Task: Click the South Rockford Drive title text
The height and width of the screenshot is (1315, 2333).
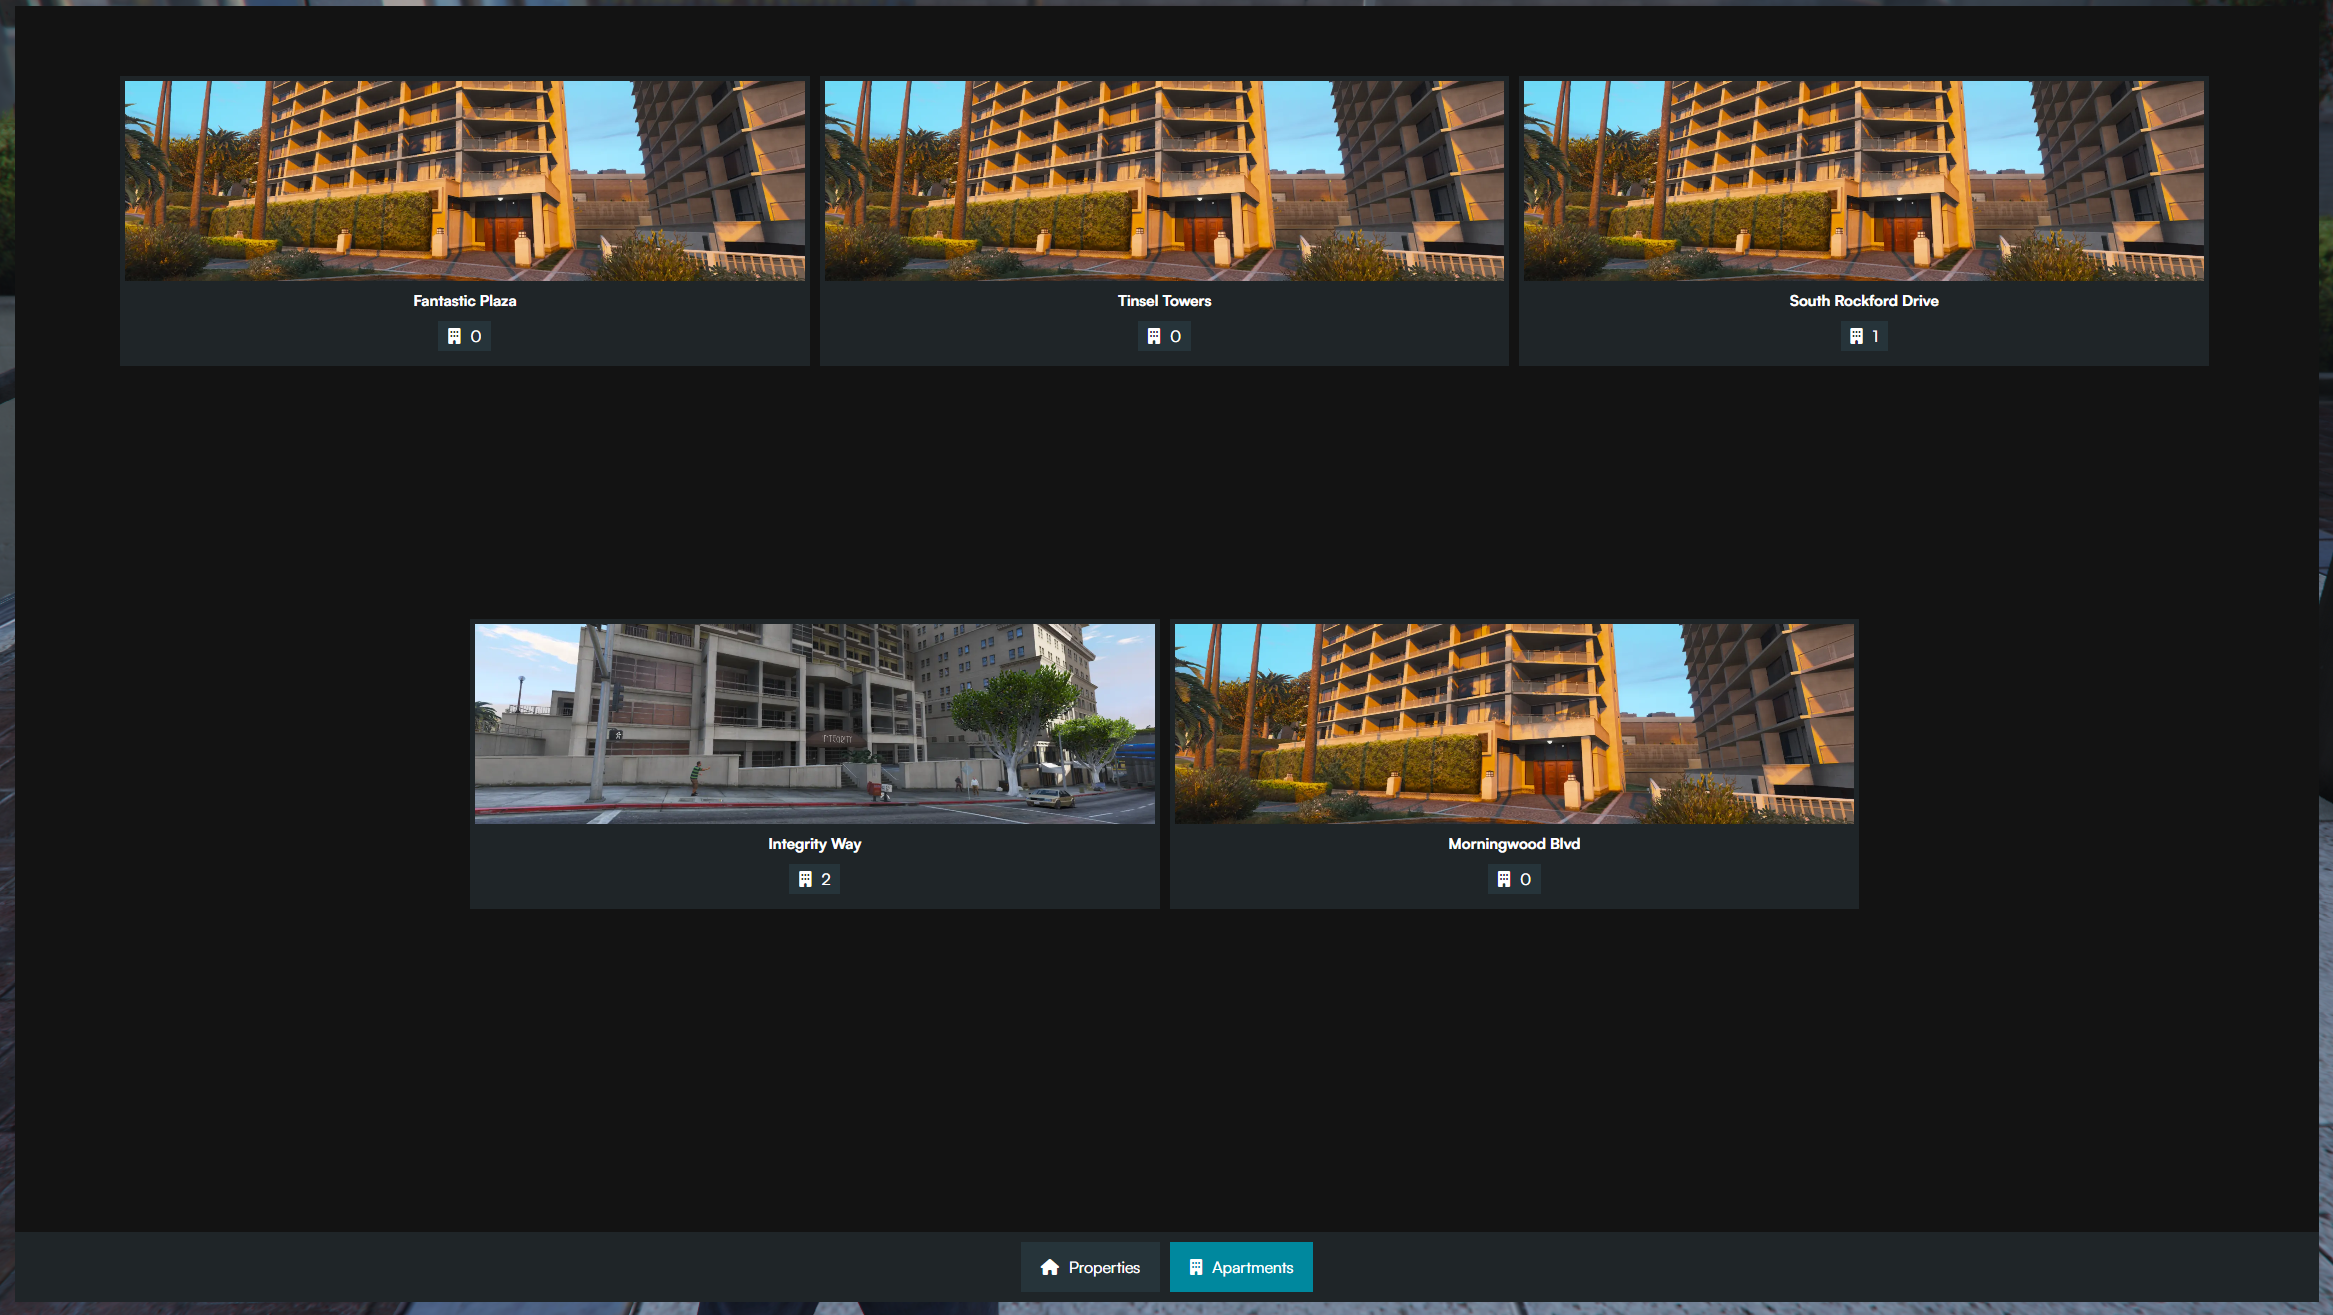Action: pyautogui.click(x=1864, y=301)
